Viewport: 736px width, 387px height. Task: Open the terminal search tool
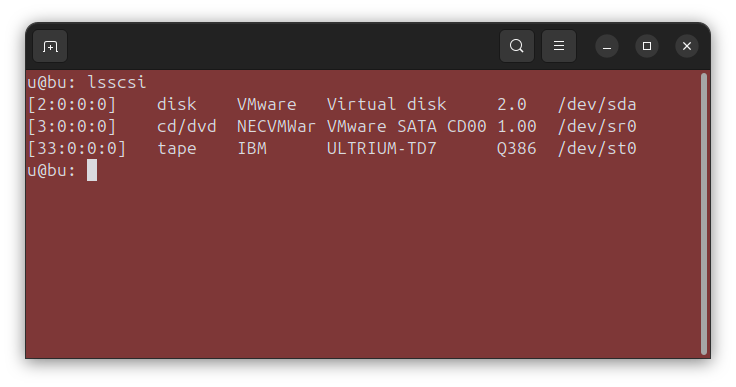click(x=516, y=46)
